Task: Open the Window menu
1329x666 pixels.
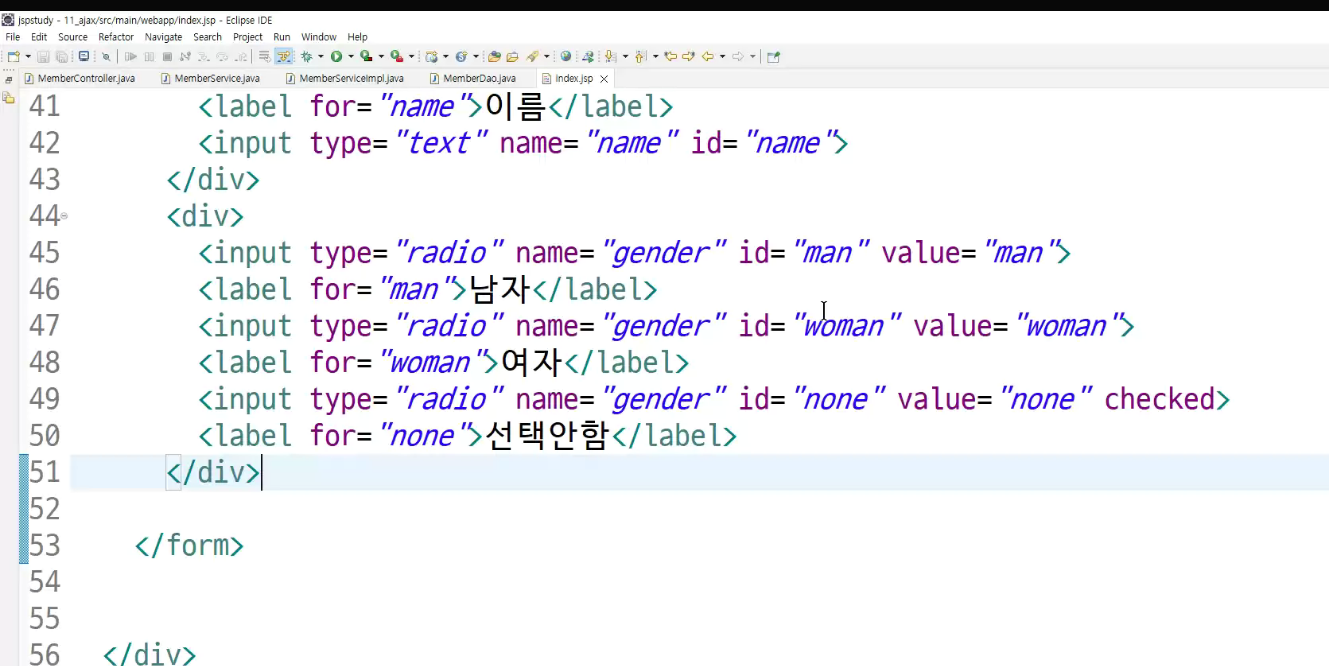Action: 319,37
